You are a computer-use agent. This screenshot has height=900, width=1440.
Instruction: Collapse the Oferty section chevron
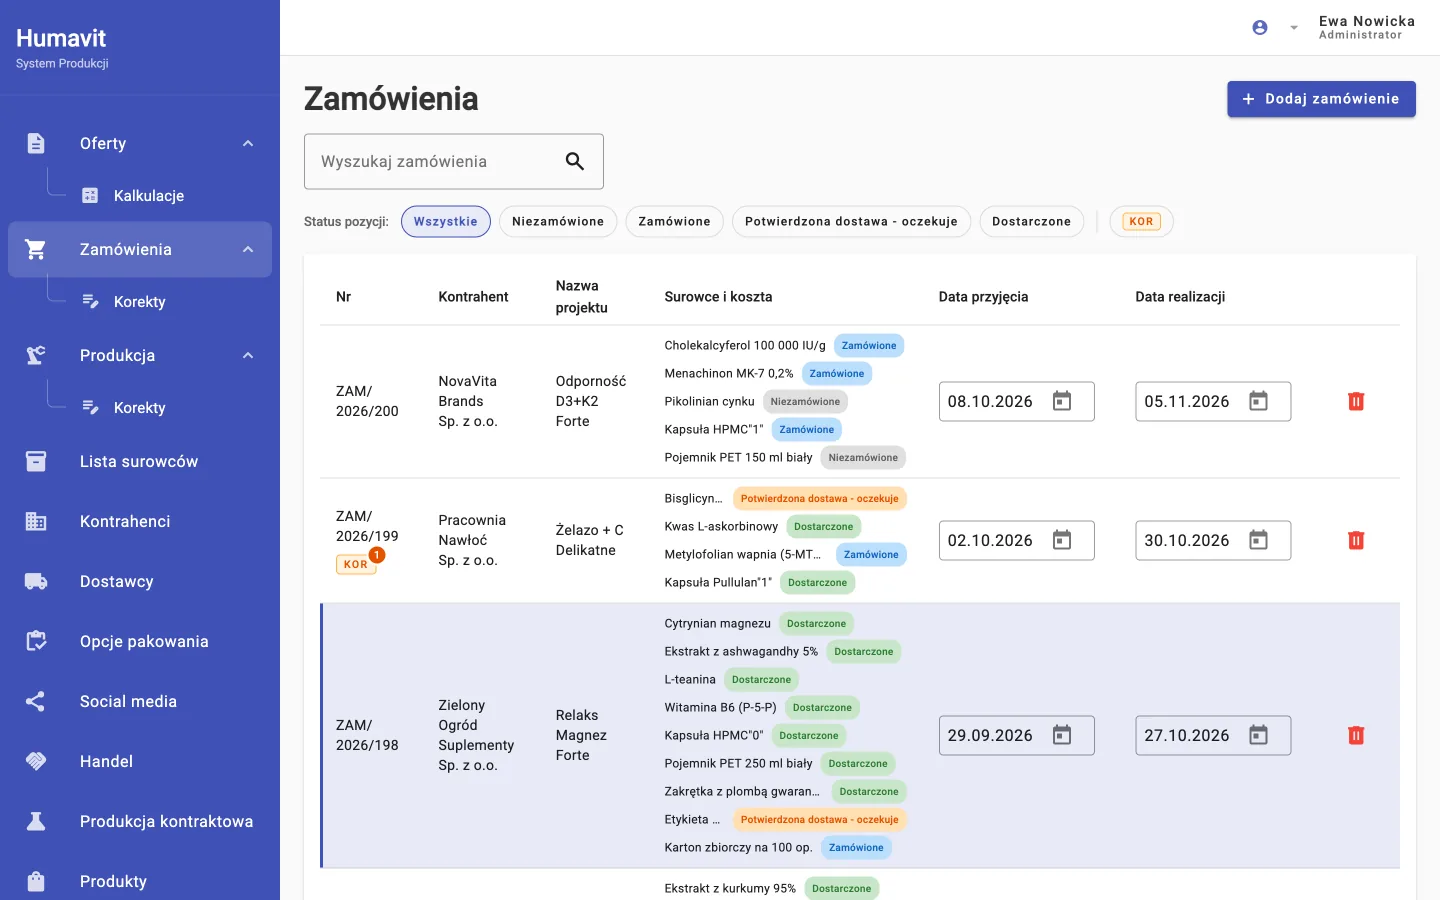tap(248, 143)
